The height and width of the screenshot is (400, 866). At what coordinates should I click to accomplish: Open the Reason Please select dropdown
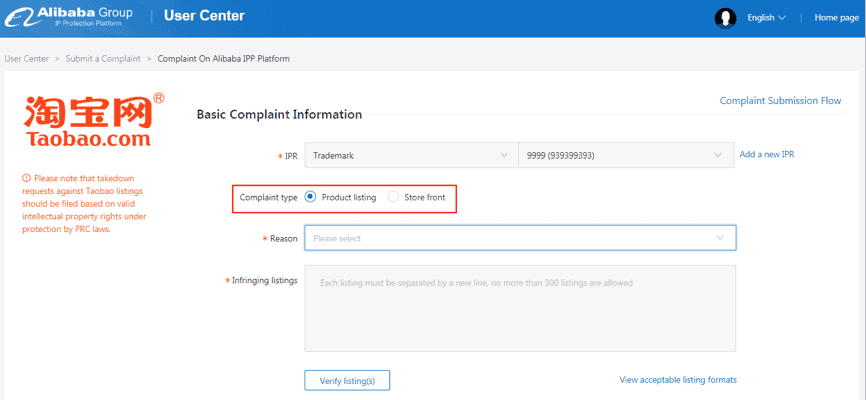pyautogui.click(x=520, y=238)
